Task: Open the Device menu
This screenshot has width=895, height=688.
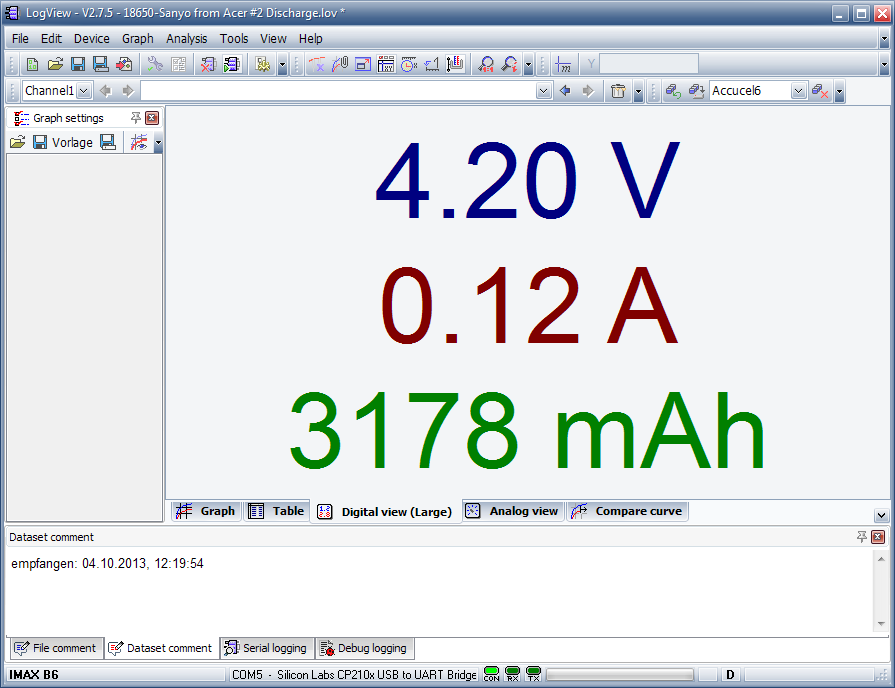Action: 91,38
